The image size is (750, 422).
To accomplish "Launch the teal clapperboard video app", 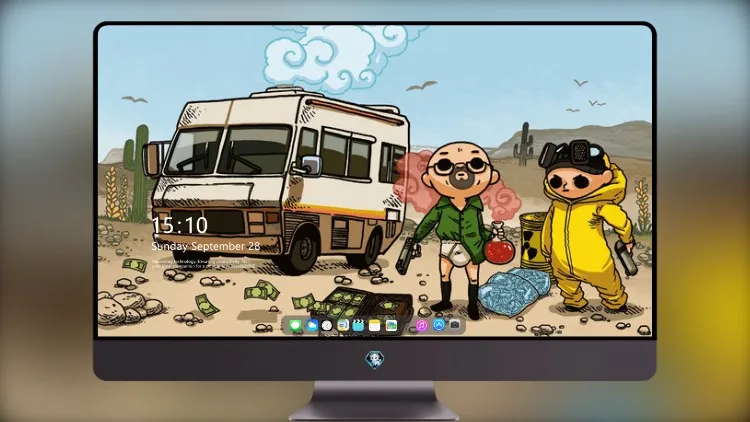I will [x=358, y=326].
